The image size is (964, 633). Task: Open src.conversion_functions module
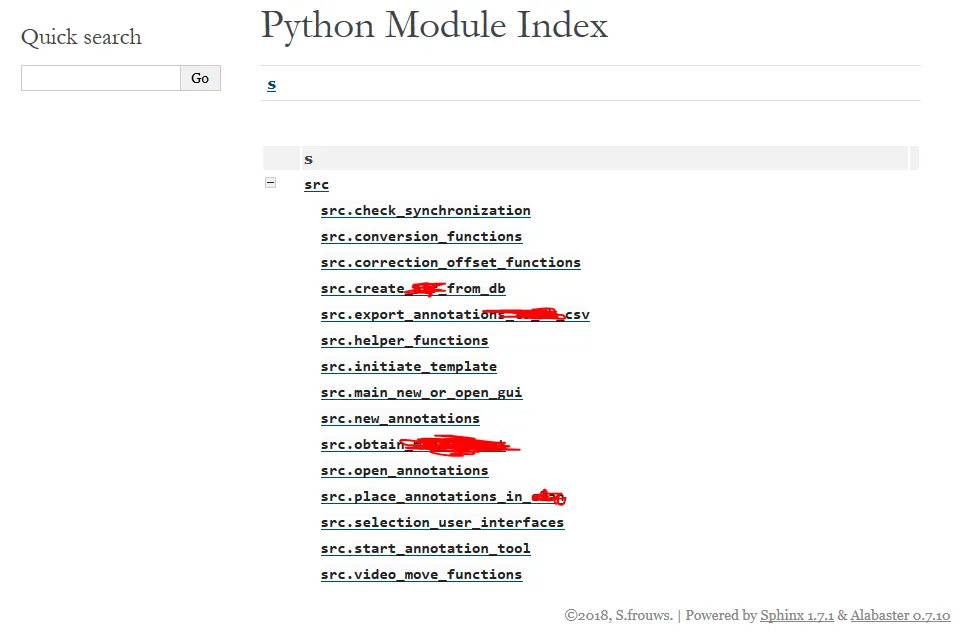pyautogui.click(x=421, y=237)
